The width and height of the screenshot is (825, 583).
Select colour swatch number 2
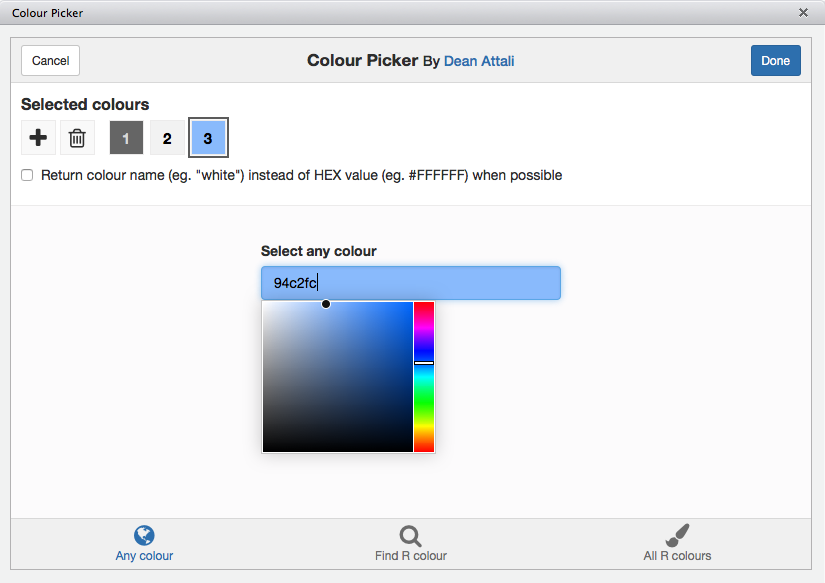167,138
